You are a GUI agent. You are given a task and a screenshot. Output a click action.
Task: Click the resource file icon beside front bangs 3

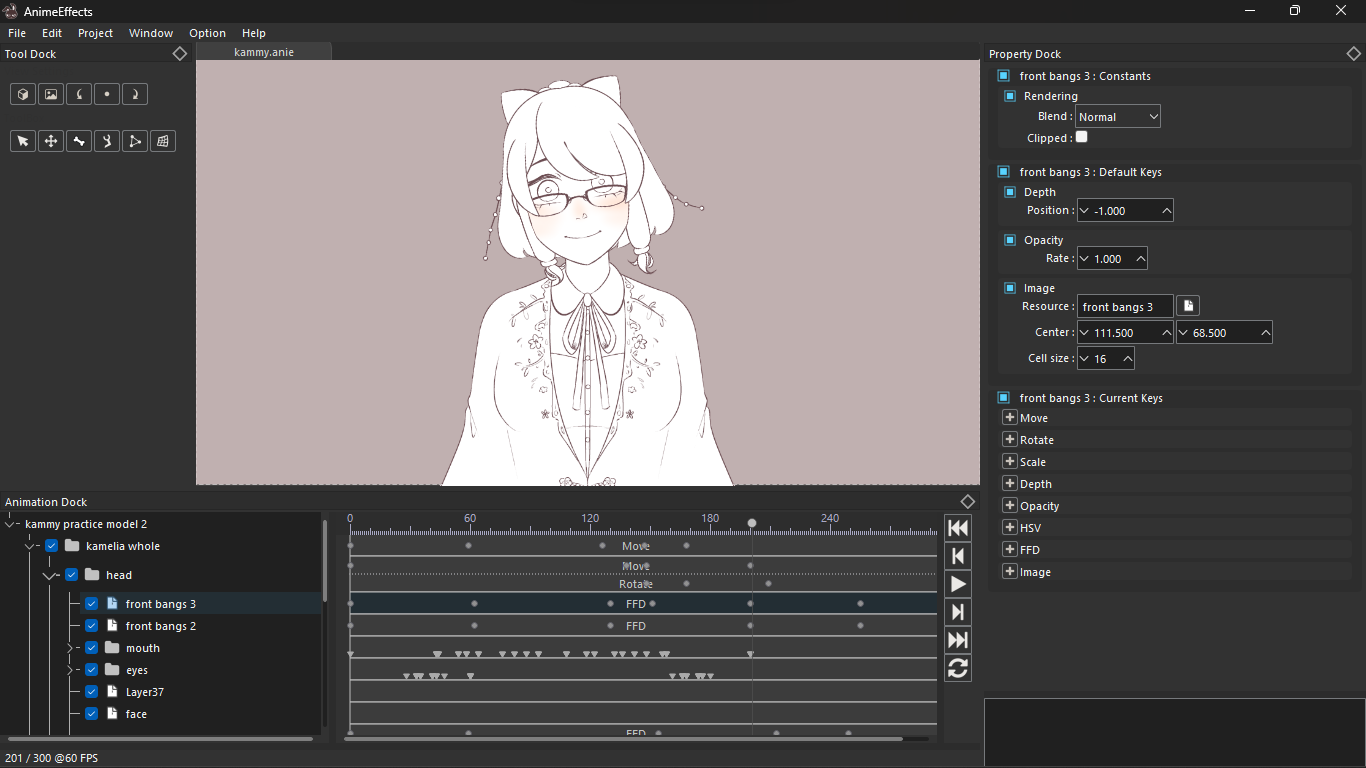point(1188,306)
